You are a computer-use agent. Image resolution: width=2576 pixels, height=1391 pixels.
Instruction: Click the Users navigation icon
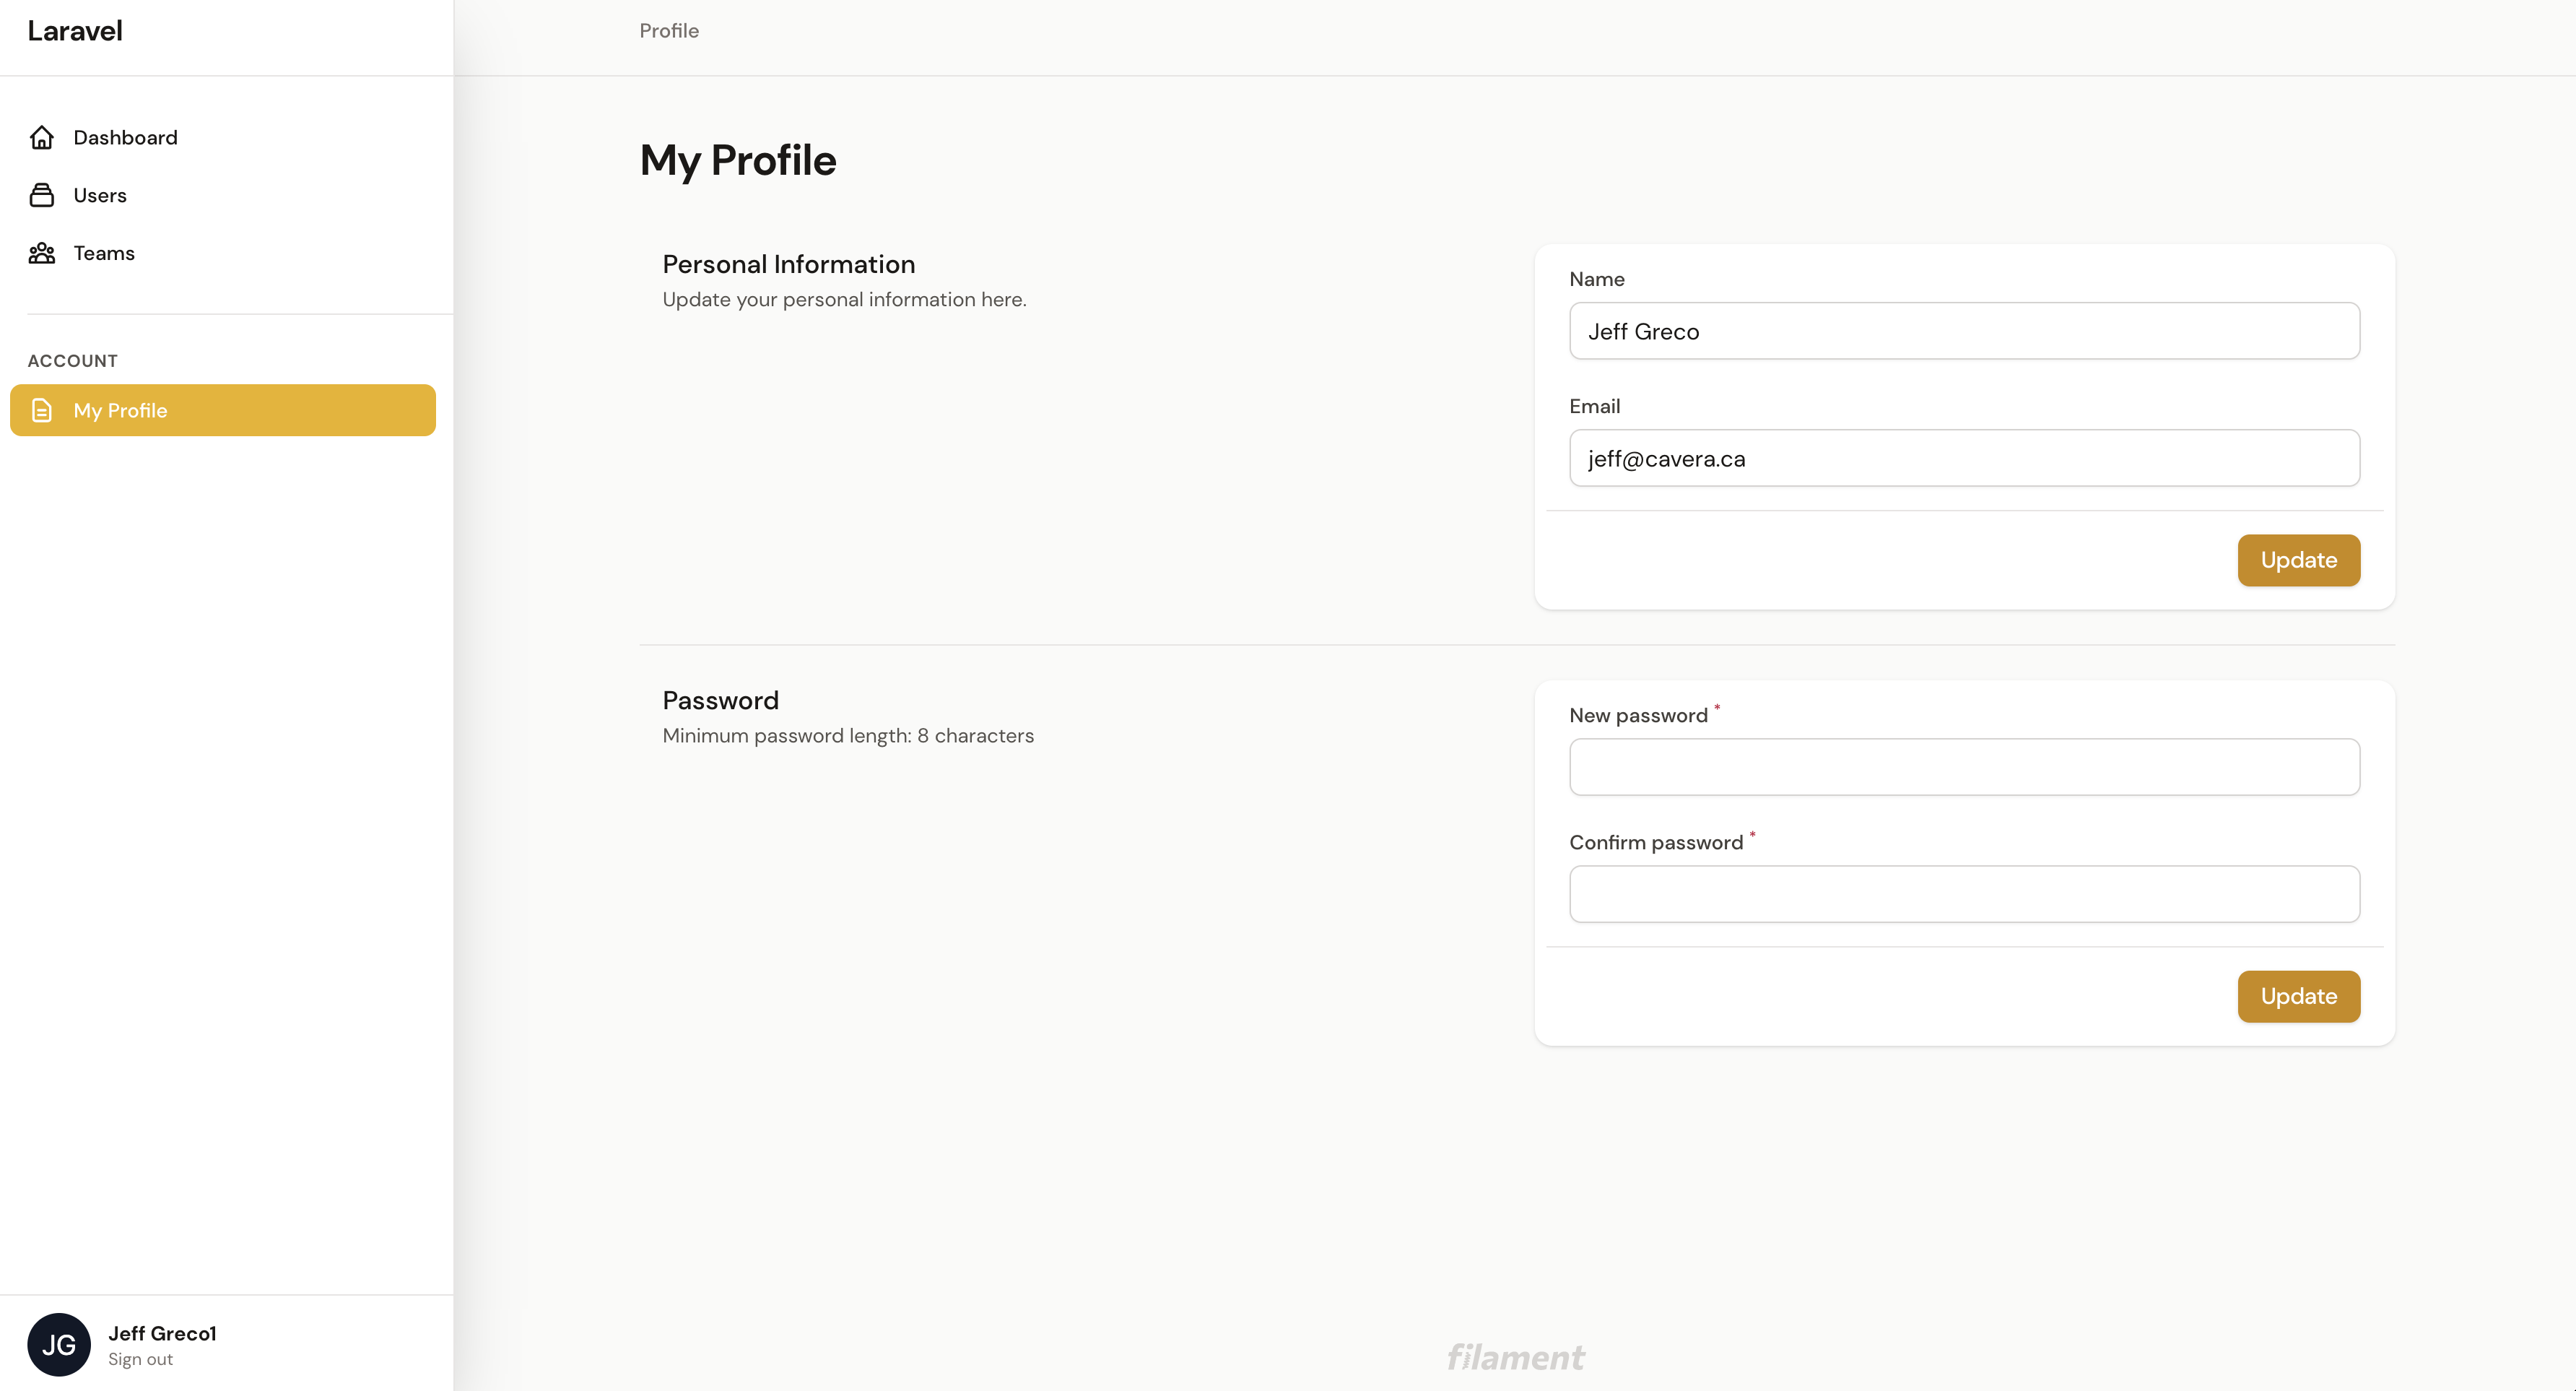coord(41,194)
